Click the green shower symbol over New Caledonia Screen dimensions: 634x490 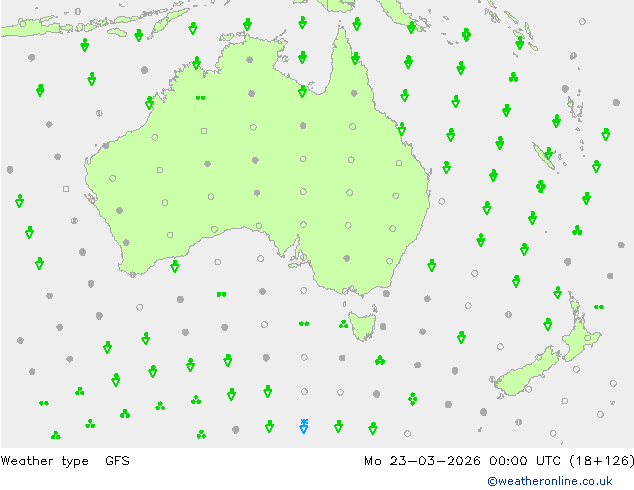(x=548, y=153)
